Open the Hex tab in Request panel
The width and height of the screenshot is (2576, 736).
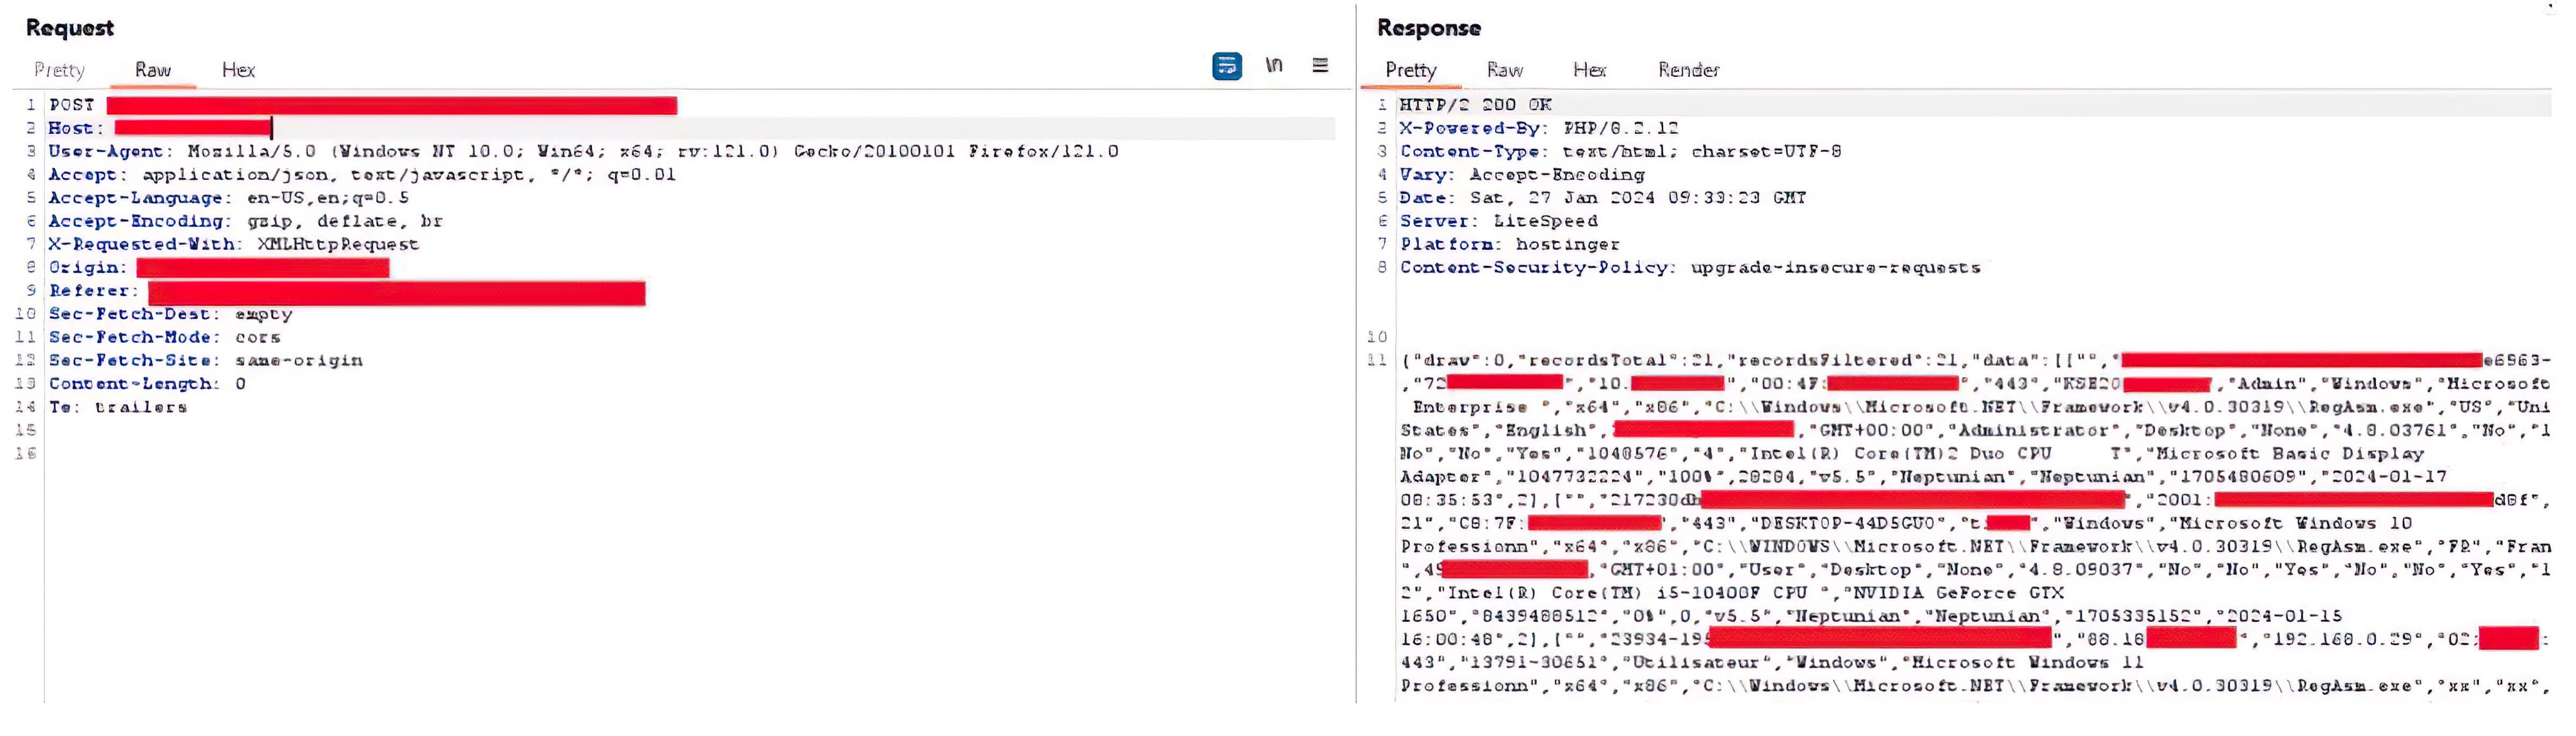coord(238,70)
